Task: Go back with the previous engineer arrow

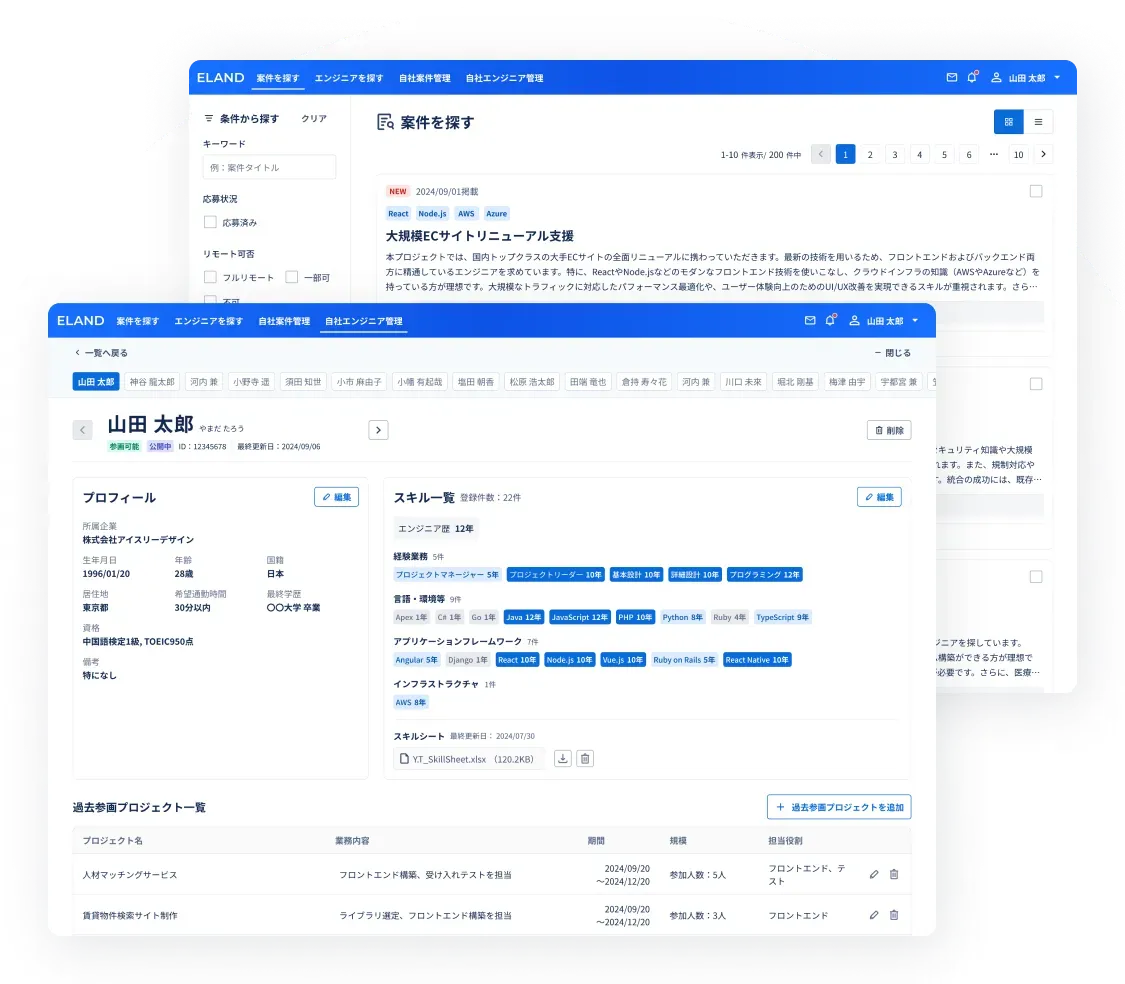Action: coord(82,429)
